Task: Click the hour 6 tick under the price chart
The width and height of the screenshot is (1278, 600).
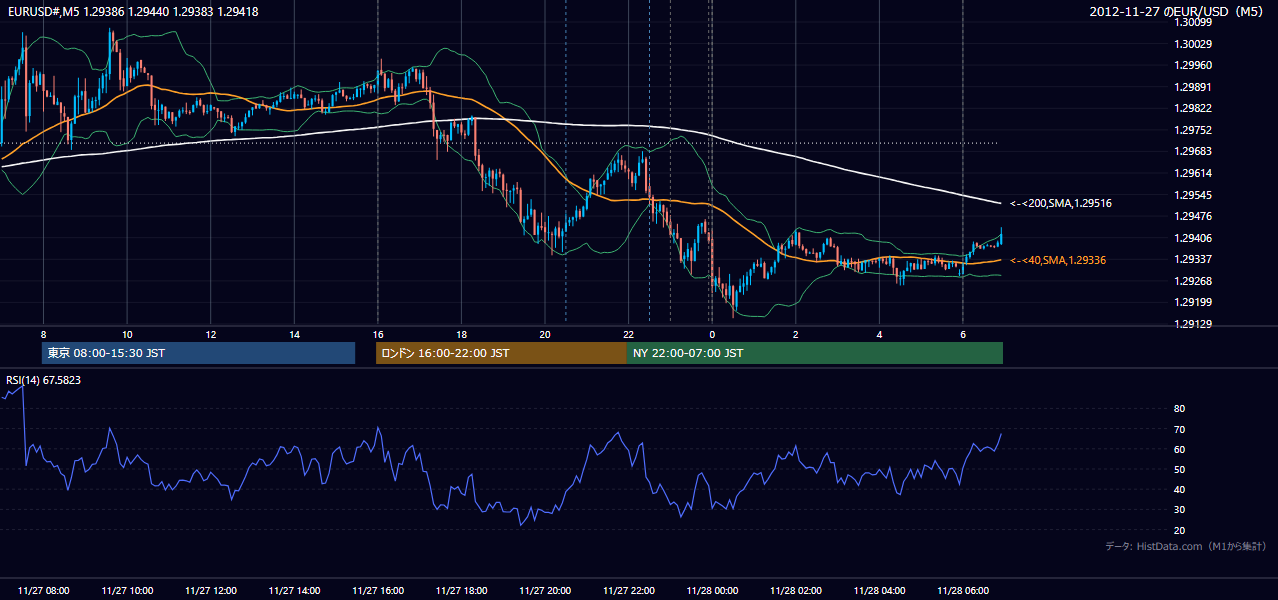Action: [963, 333]
